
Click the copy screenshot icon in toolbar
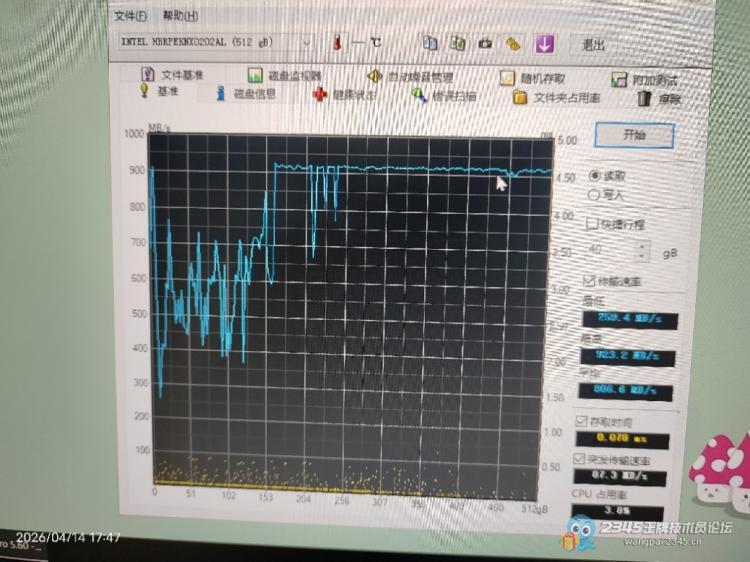[x=458, y=43]
